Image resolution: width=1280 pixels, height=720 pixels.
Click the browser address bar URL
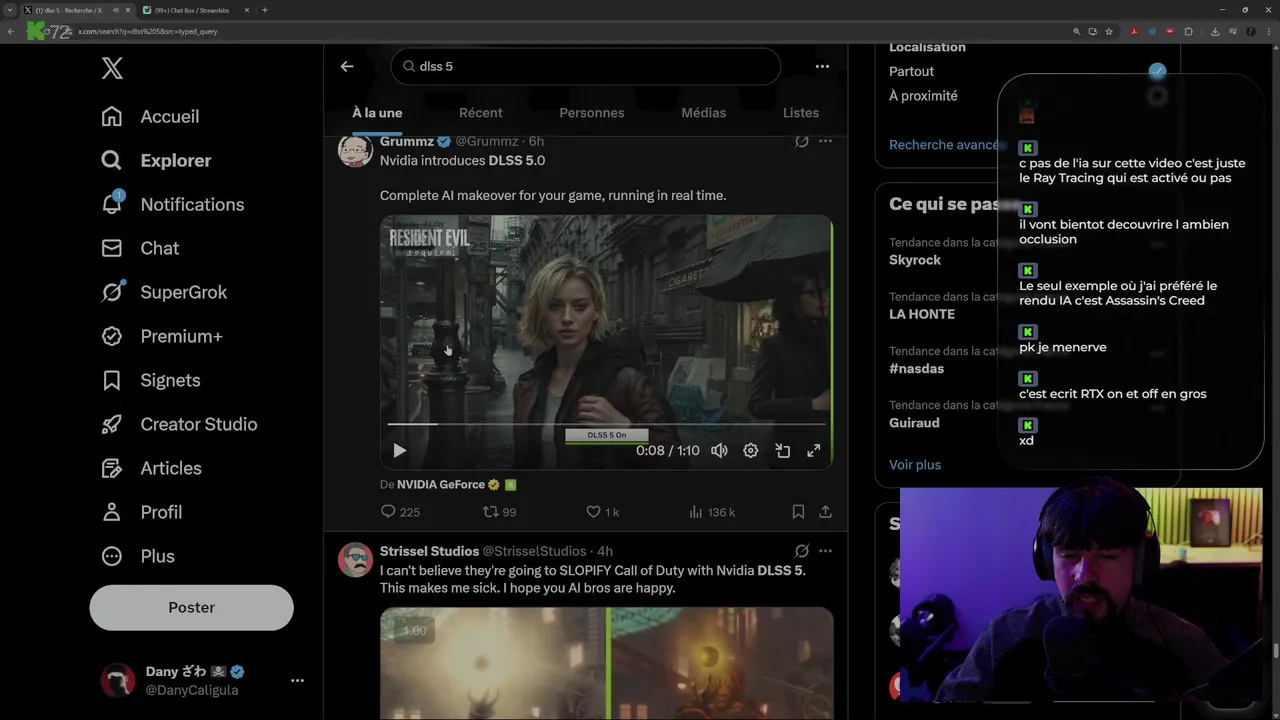[x=148, y=31]
